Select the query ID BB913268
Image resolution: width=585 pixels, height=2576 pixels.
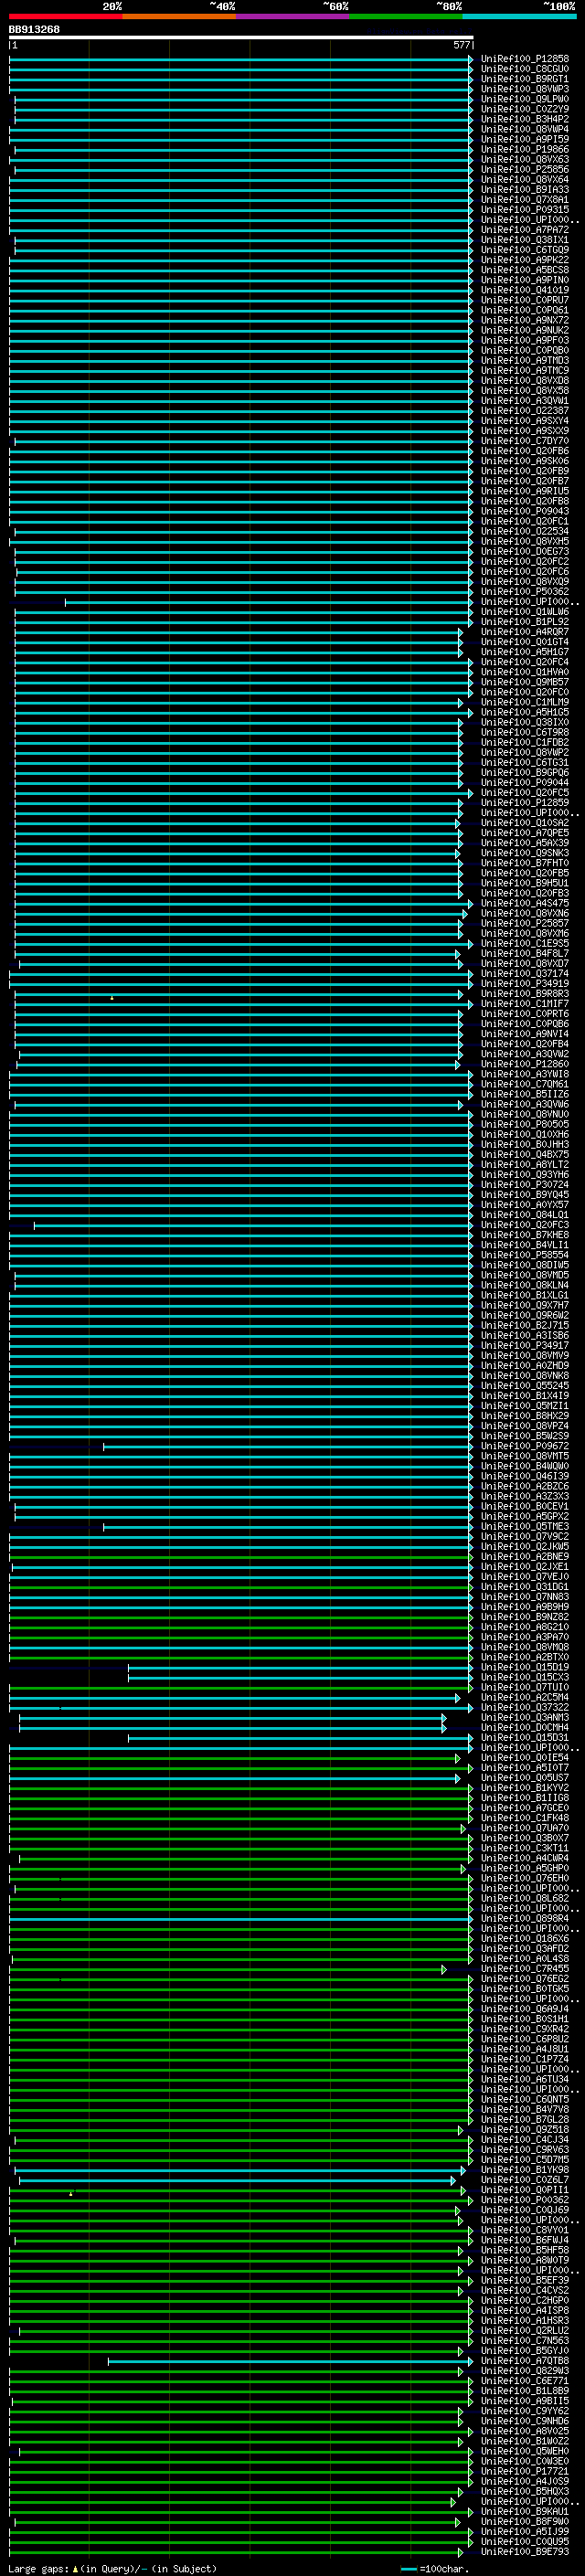(34, 30)
